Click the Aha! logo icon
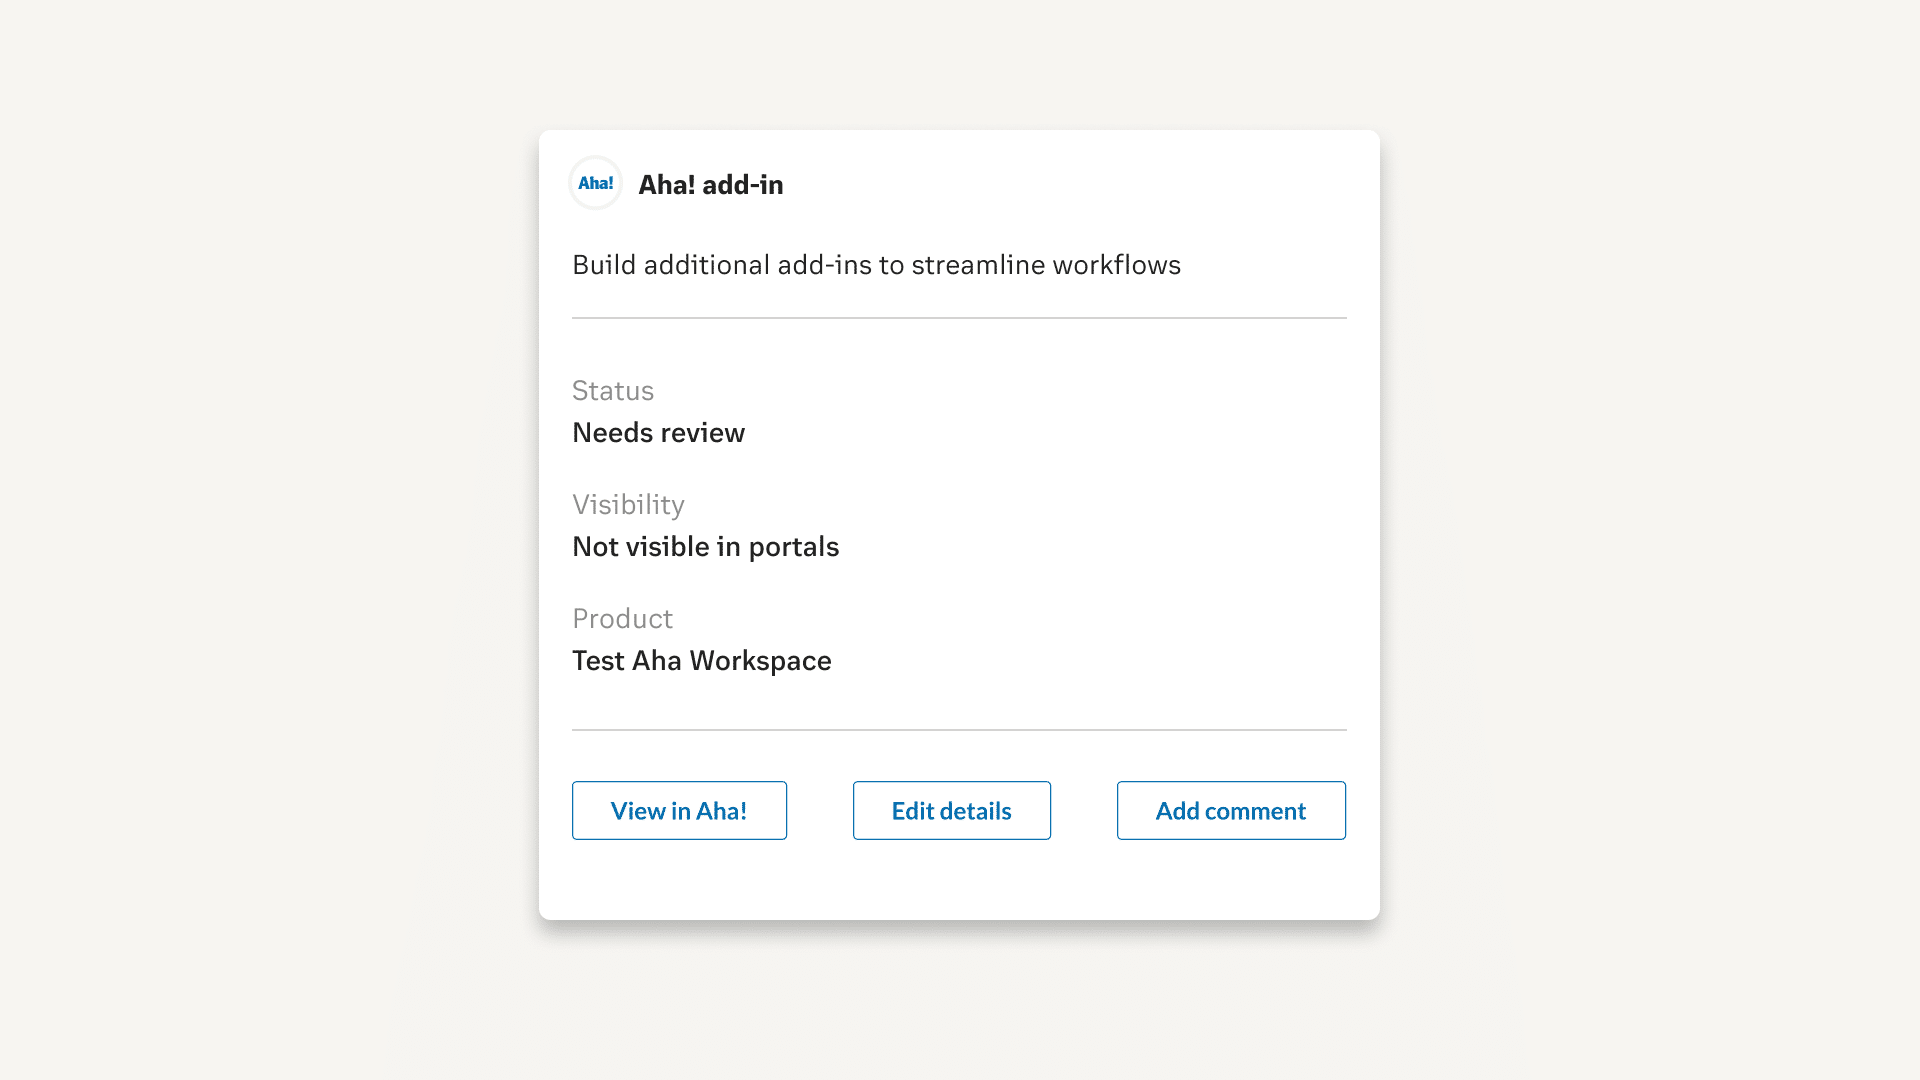This screenshot has width=1920, height=1080. tap(596, 183)
